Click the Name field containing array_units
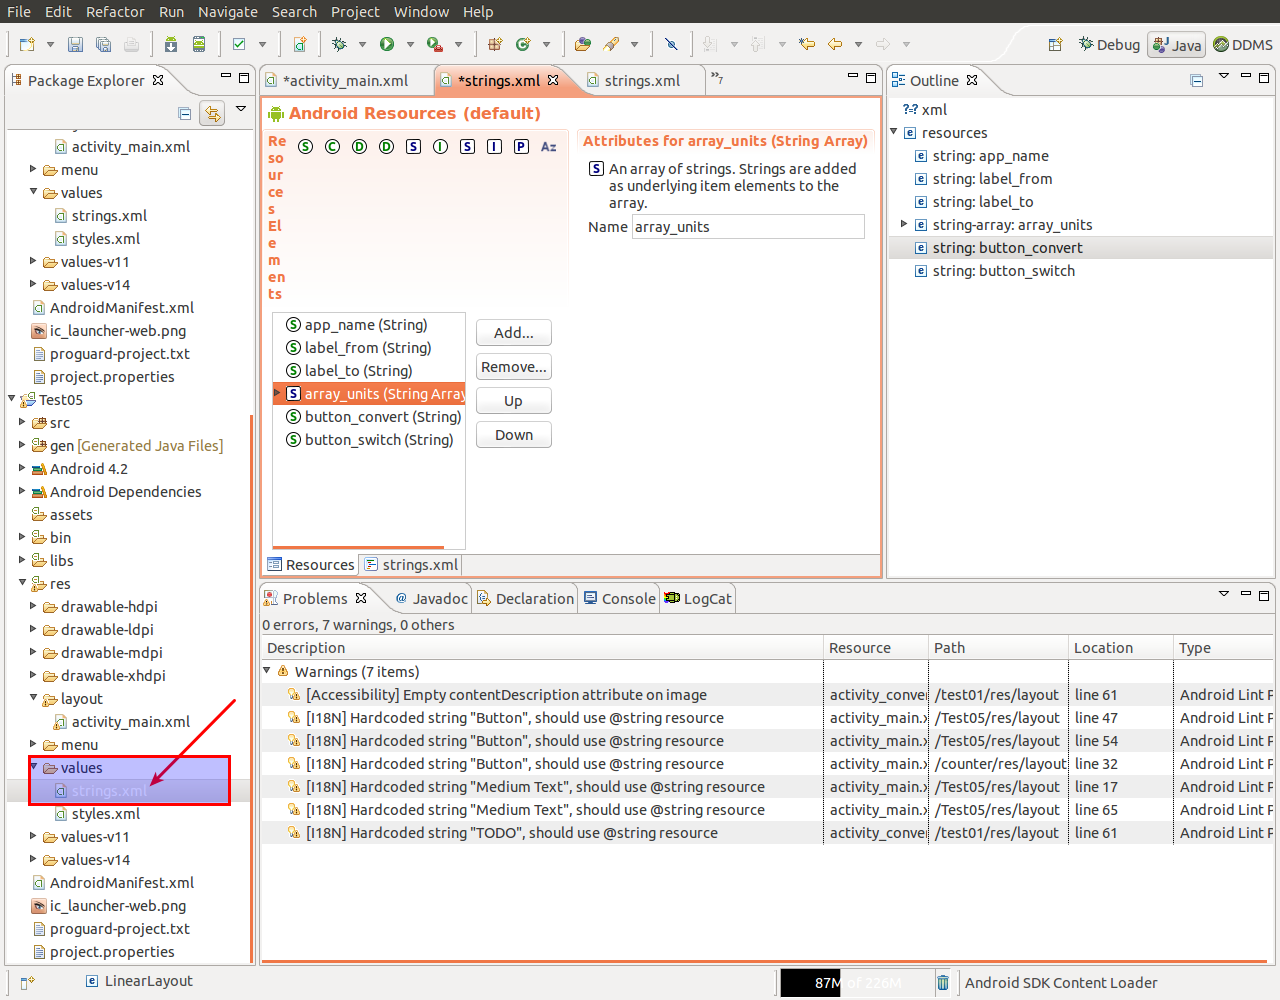The height and width of the screenshot is (1000, 1280). [x=748, y=227]
